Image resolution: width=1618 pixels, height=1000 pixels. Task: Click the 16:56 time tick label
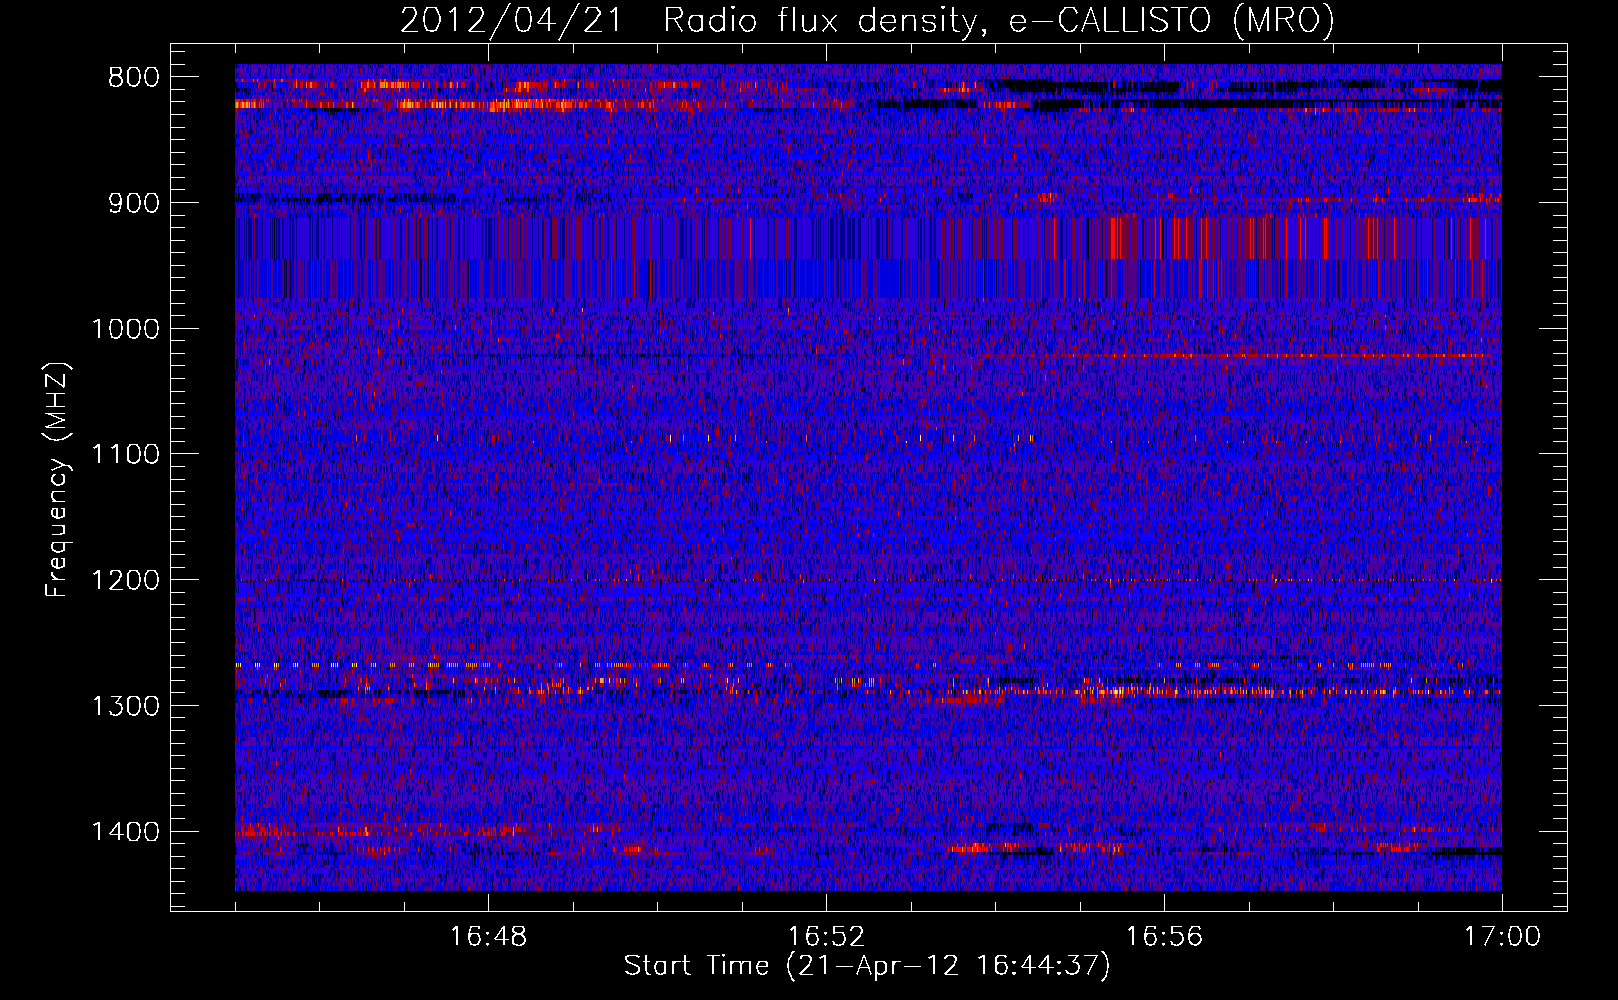tap(1164, 937)
